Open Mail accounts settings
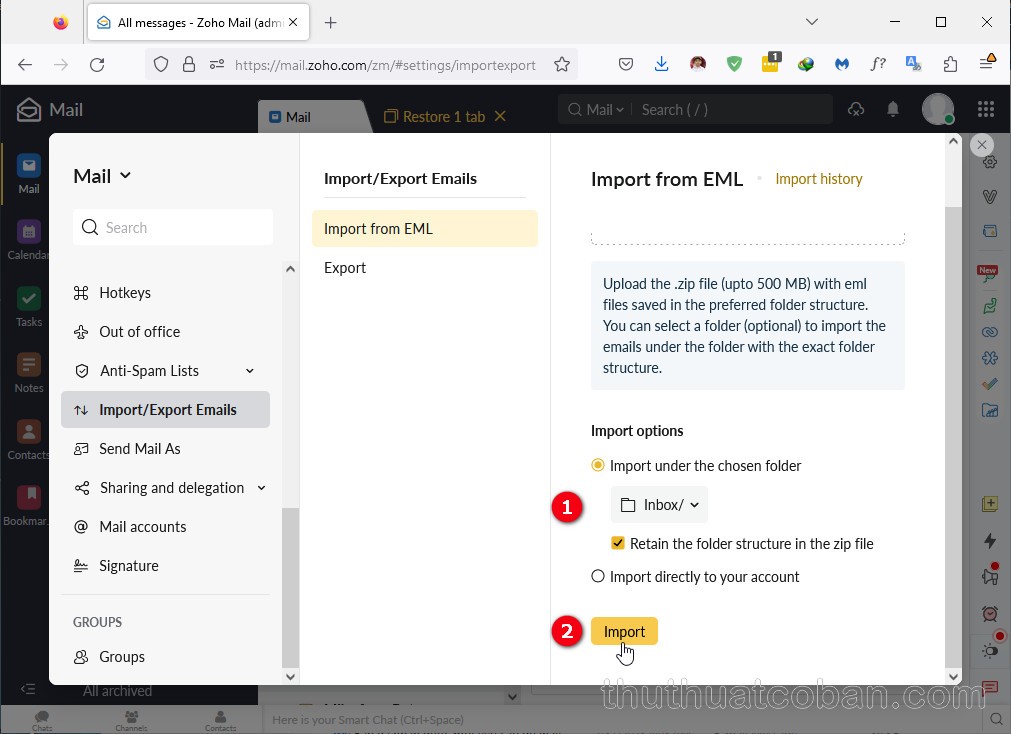 coord(142,527)
